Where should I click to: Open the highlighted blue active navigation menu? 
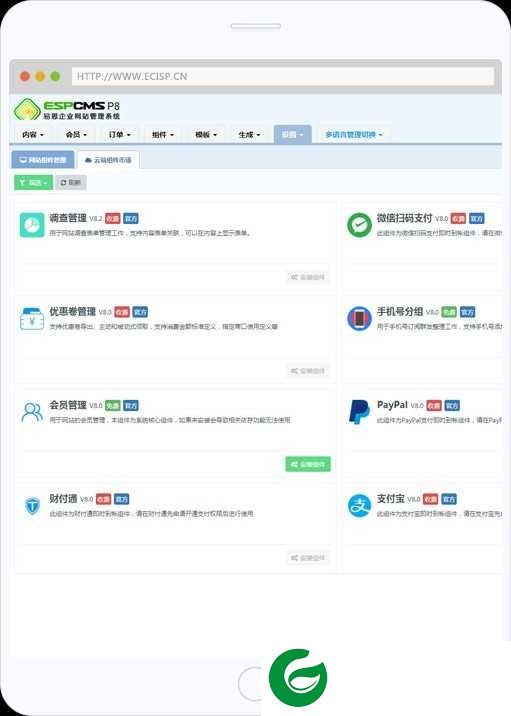tap(293, 135)
